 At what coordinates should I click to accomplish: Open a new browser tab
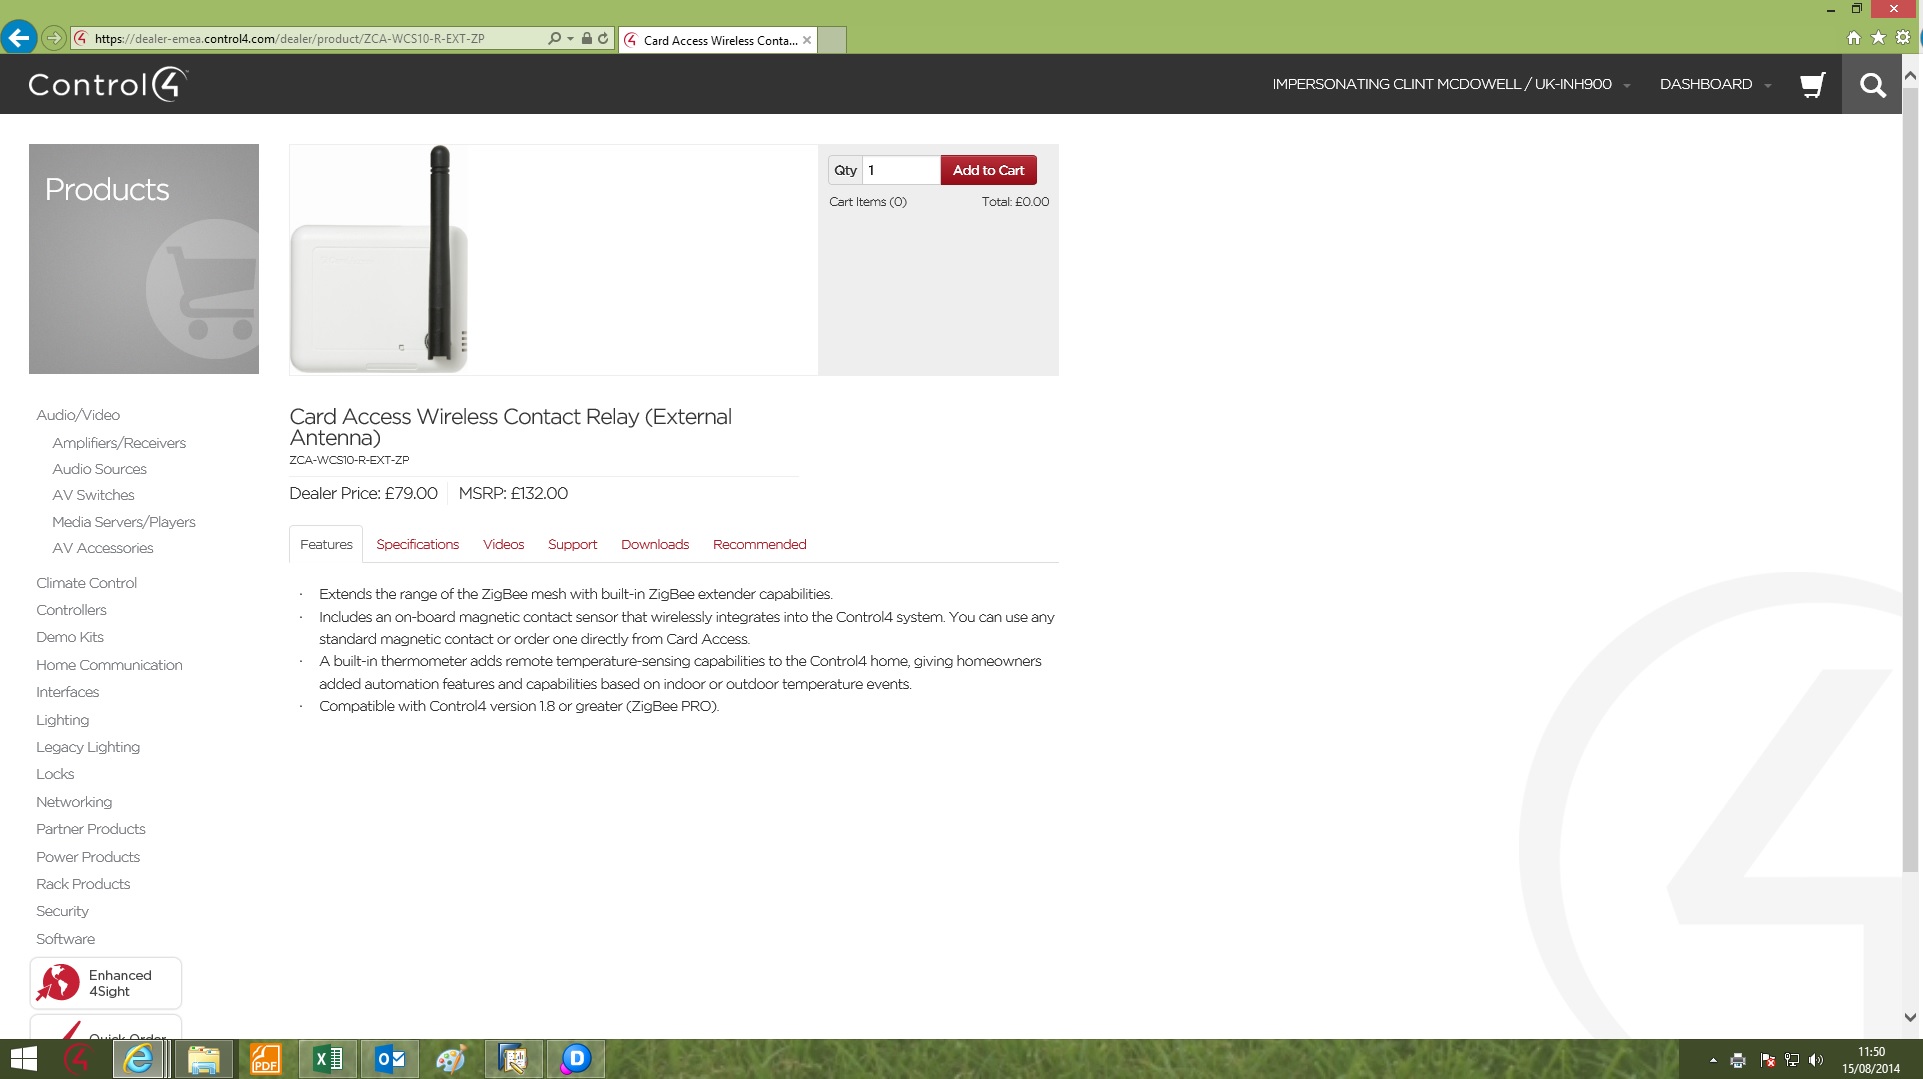(x=832, y=40)
